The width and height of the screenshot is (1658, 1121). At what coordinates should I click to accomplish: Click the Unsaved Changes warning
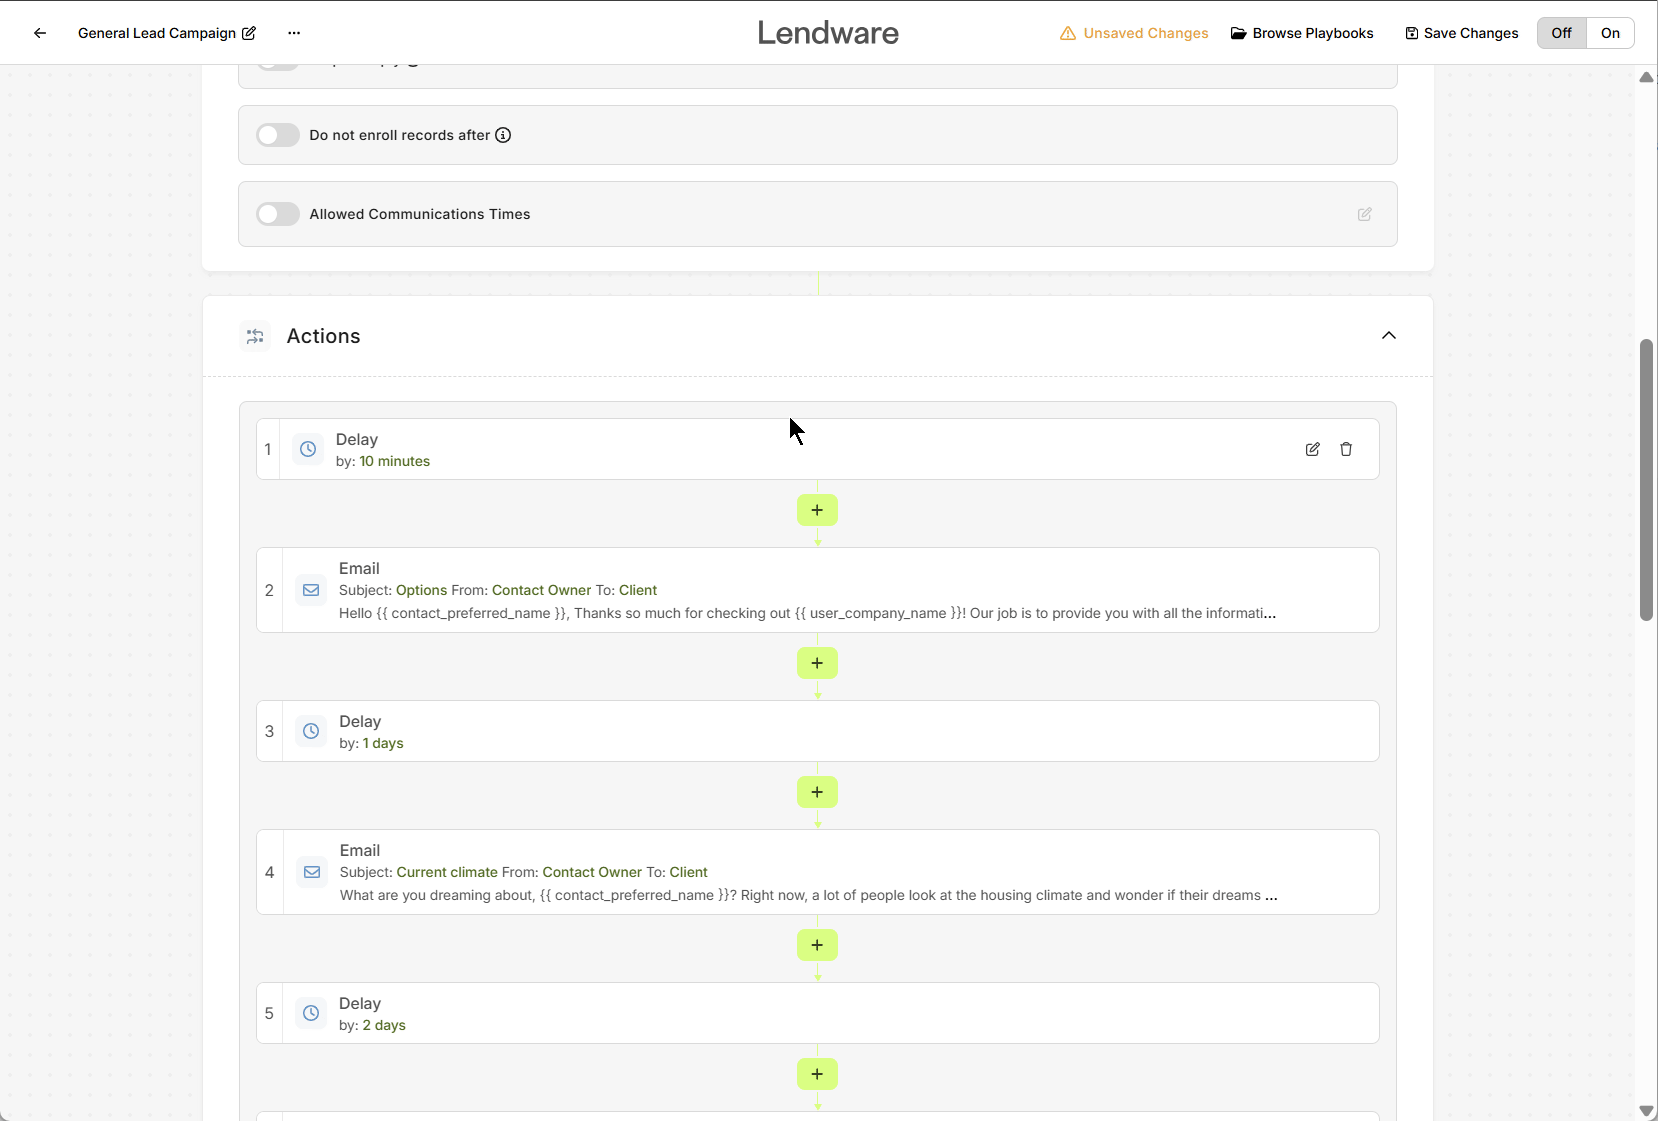pyautogui.click(x=1134, y=33)
